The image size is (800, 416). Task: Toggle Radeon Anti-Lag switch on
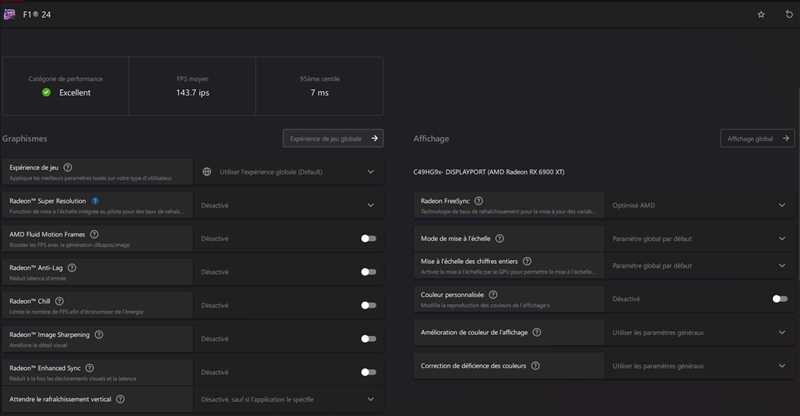point(368,272)
